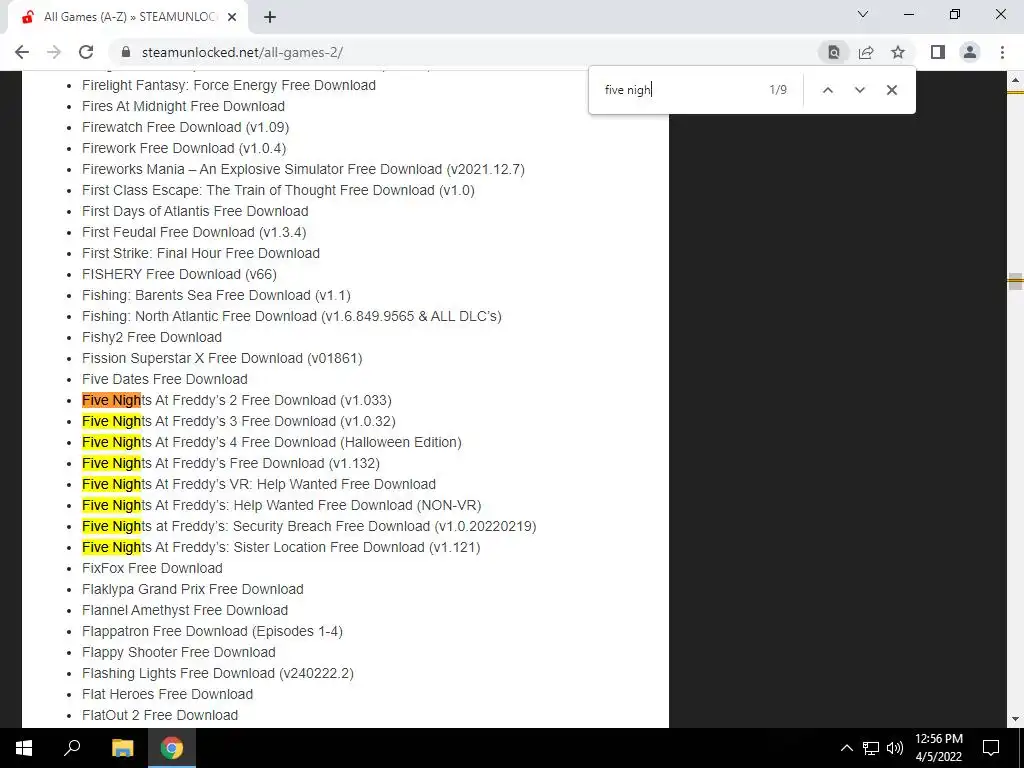Open Flappy Shooter Free Download
The height and width of the screenshot is (768, 1024).
point(179,652)
